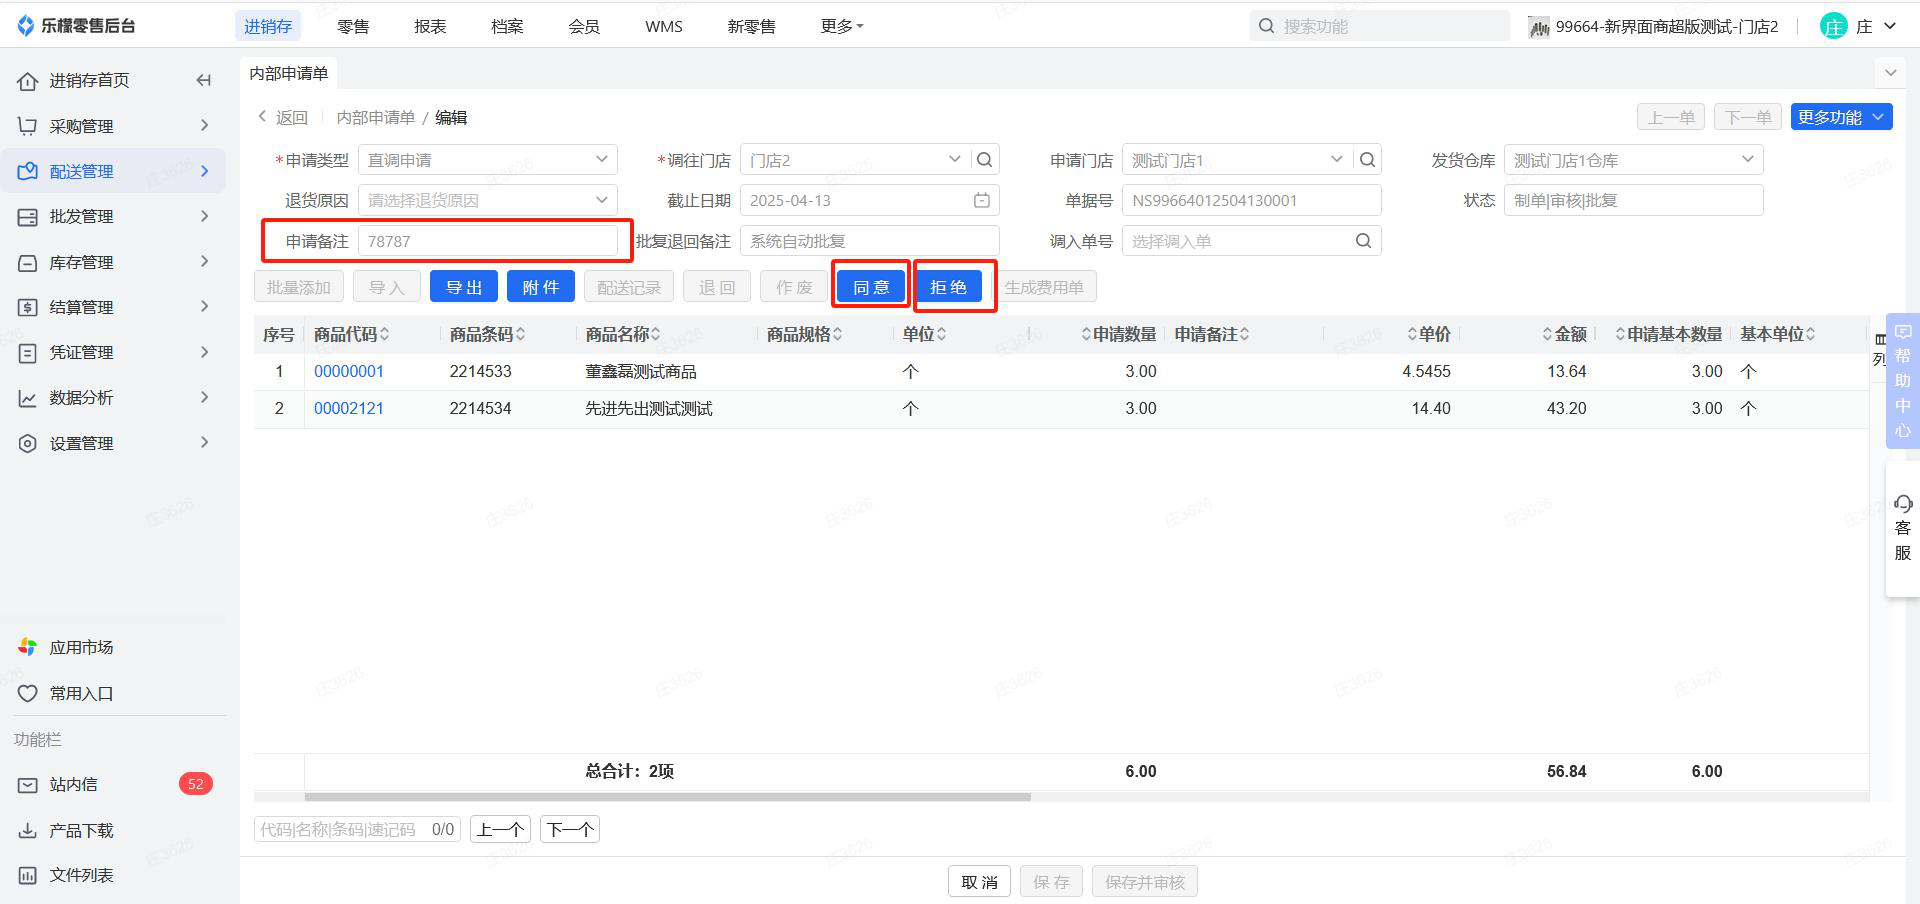Open the 会员 top menu
The image size is (1920, 904).
point(584,26)
